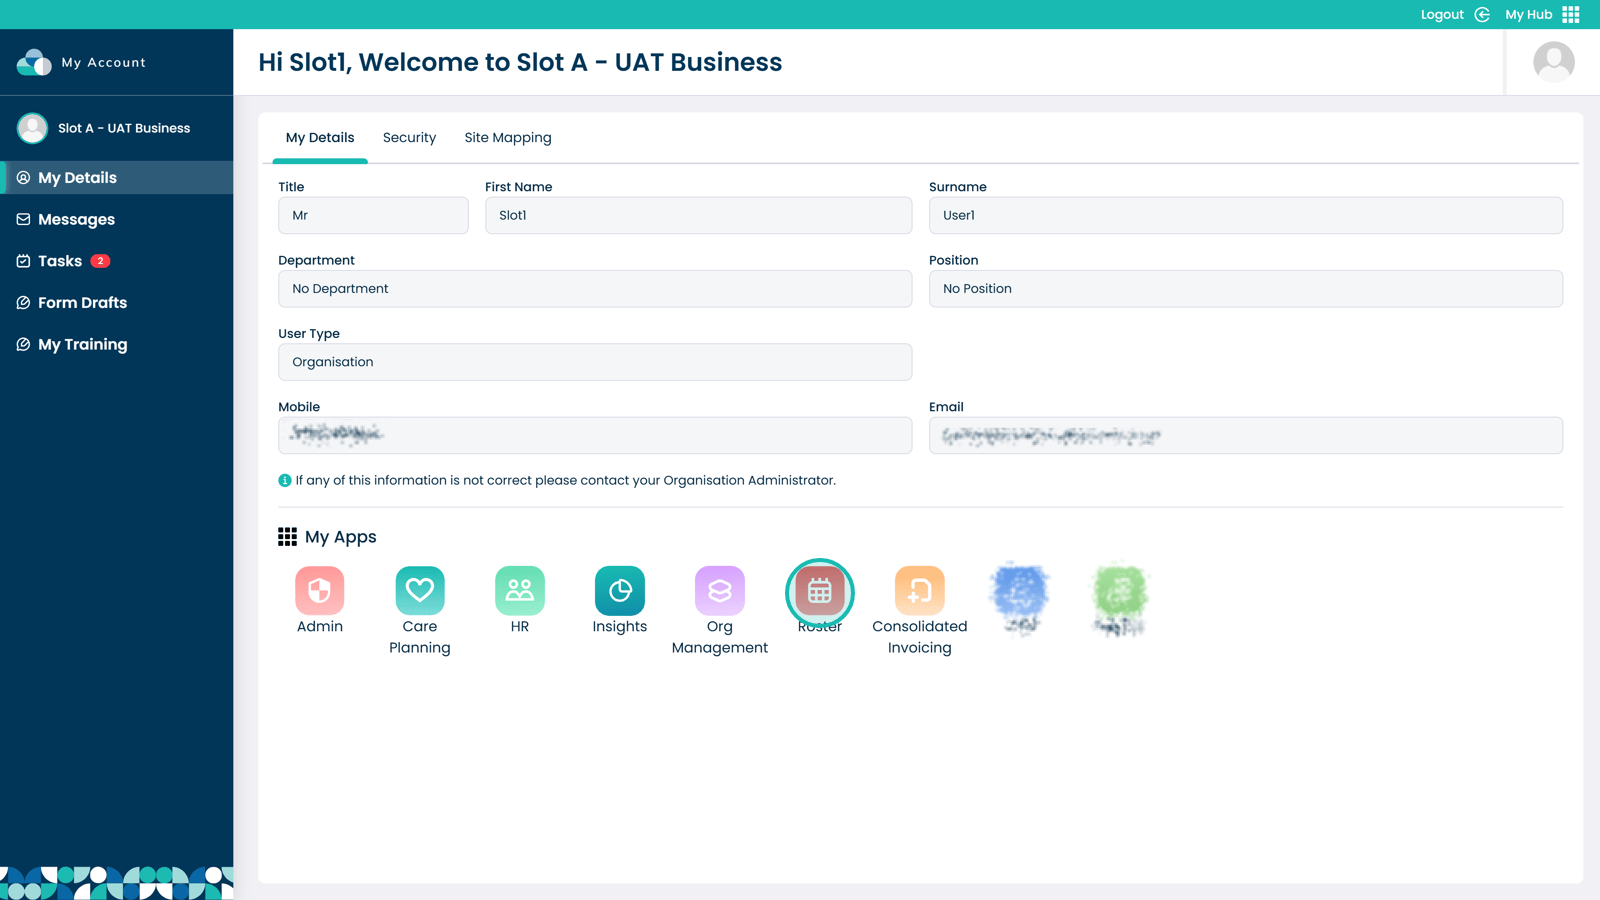
Task: Open the Admin app icon
Action: pyautogui.click(x=320, y=591)
